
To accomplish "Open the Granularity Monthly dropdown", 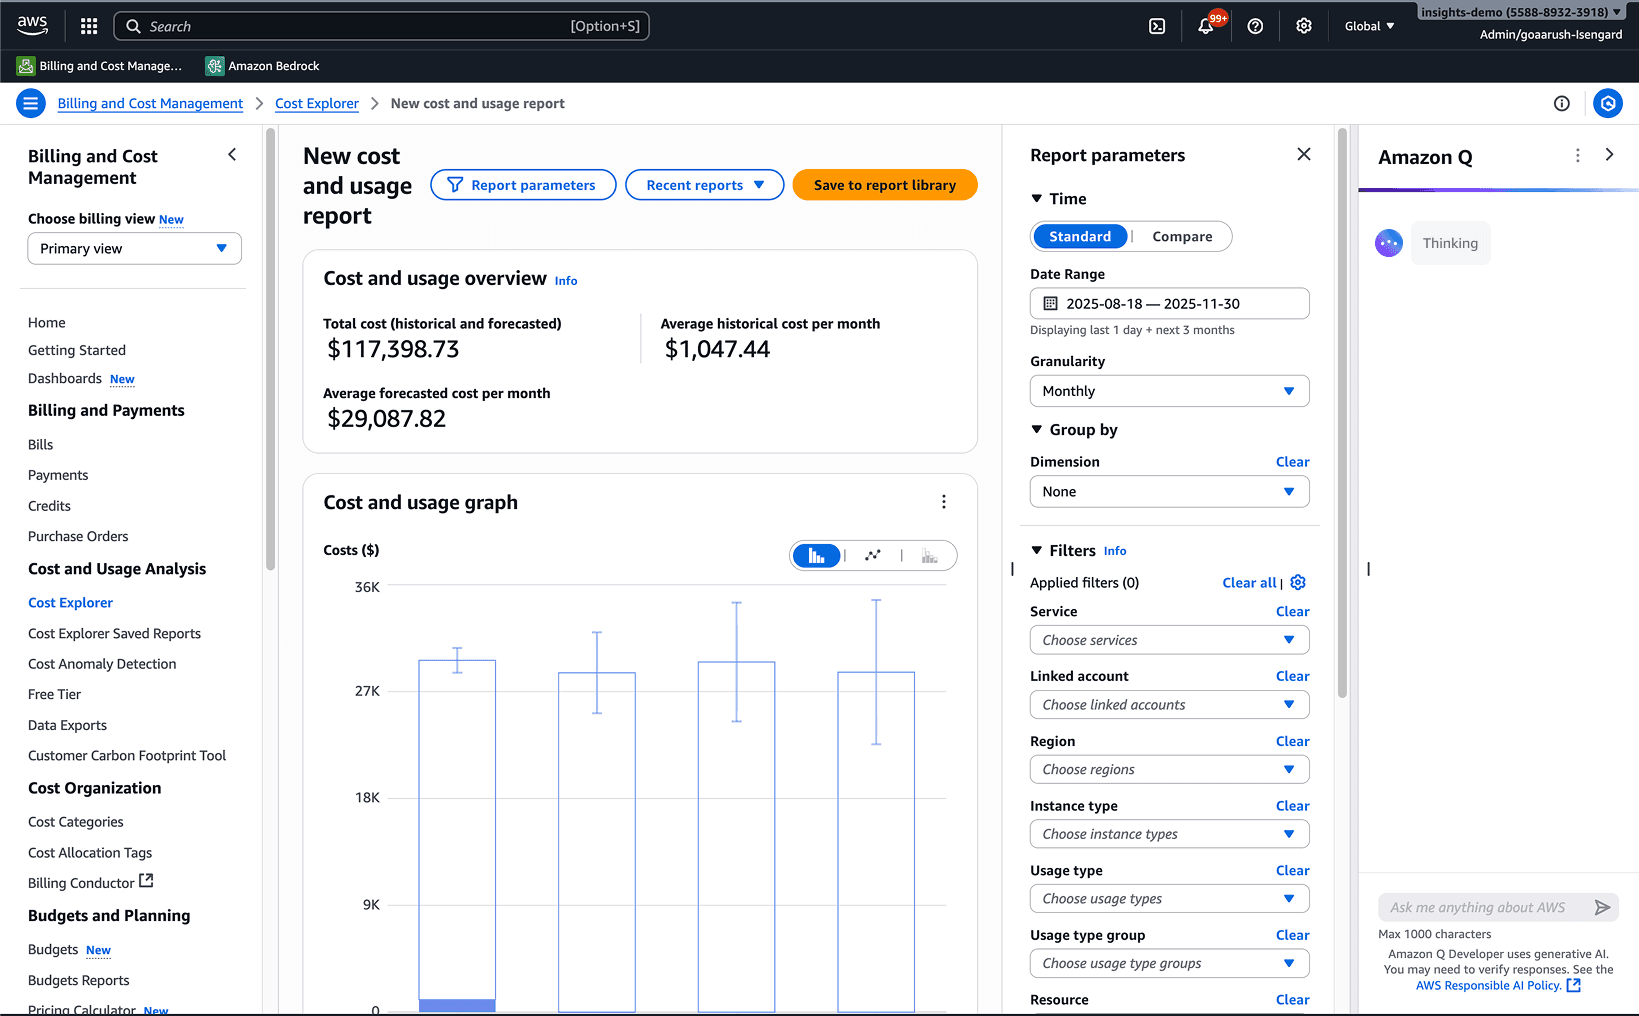I will 1169,391.
